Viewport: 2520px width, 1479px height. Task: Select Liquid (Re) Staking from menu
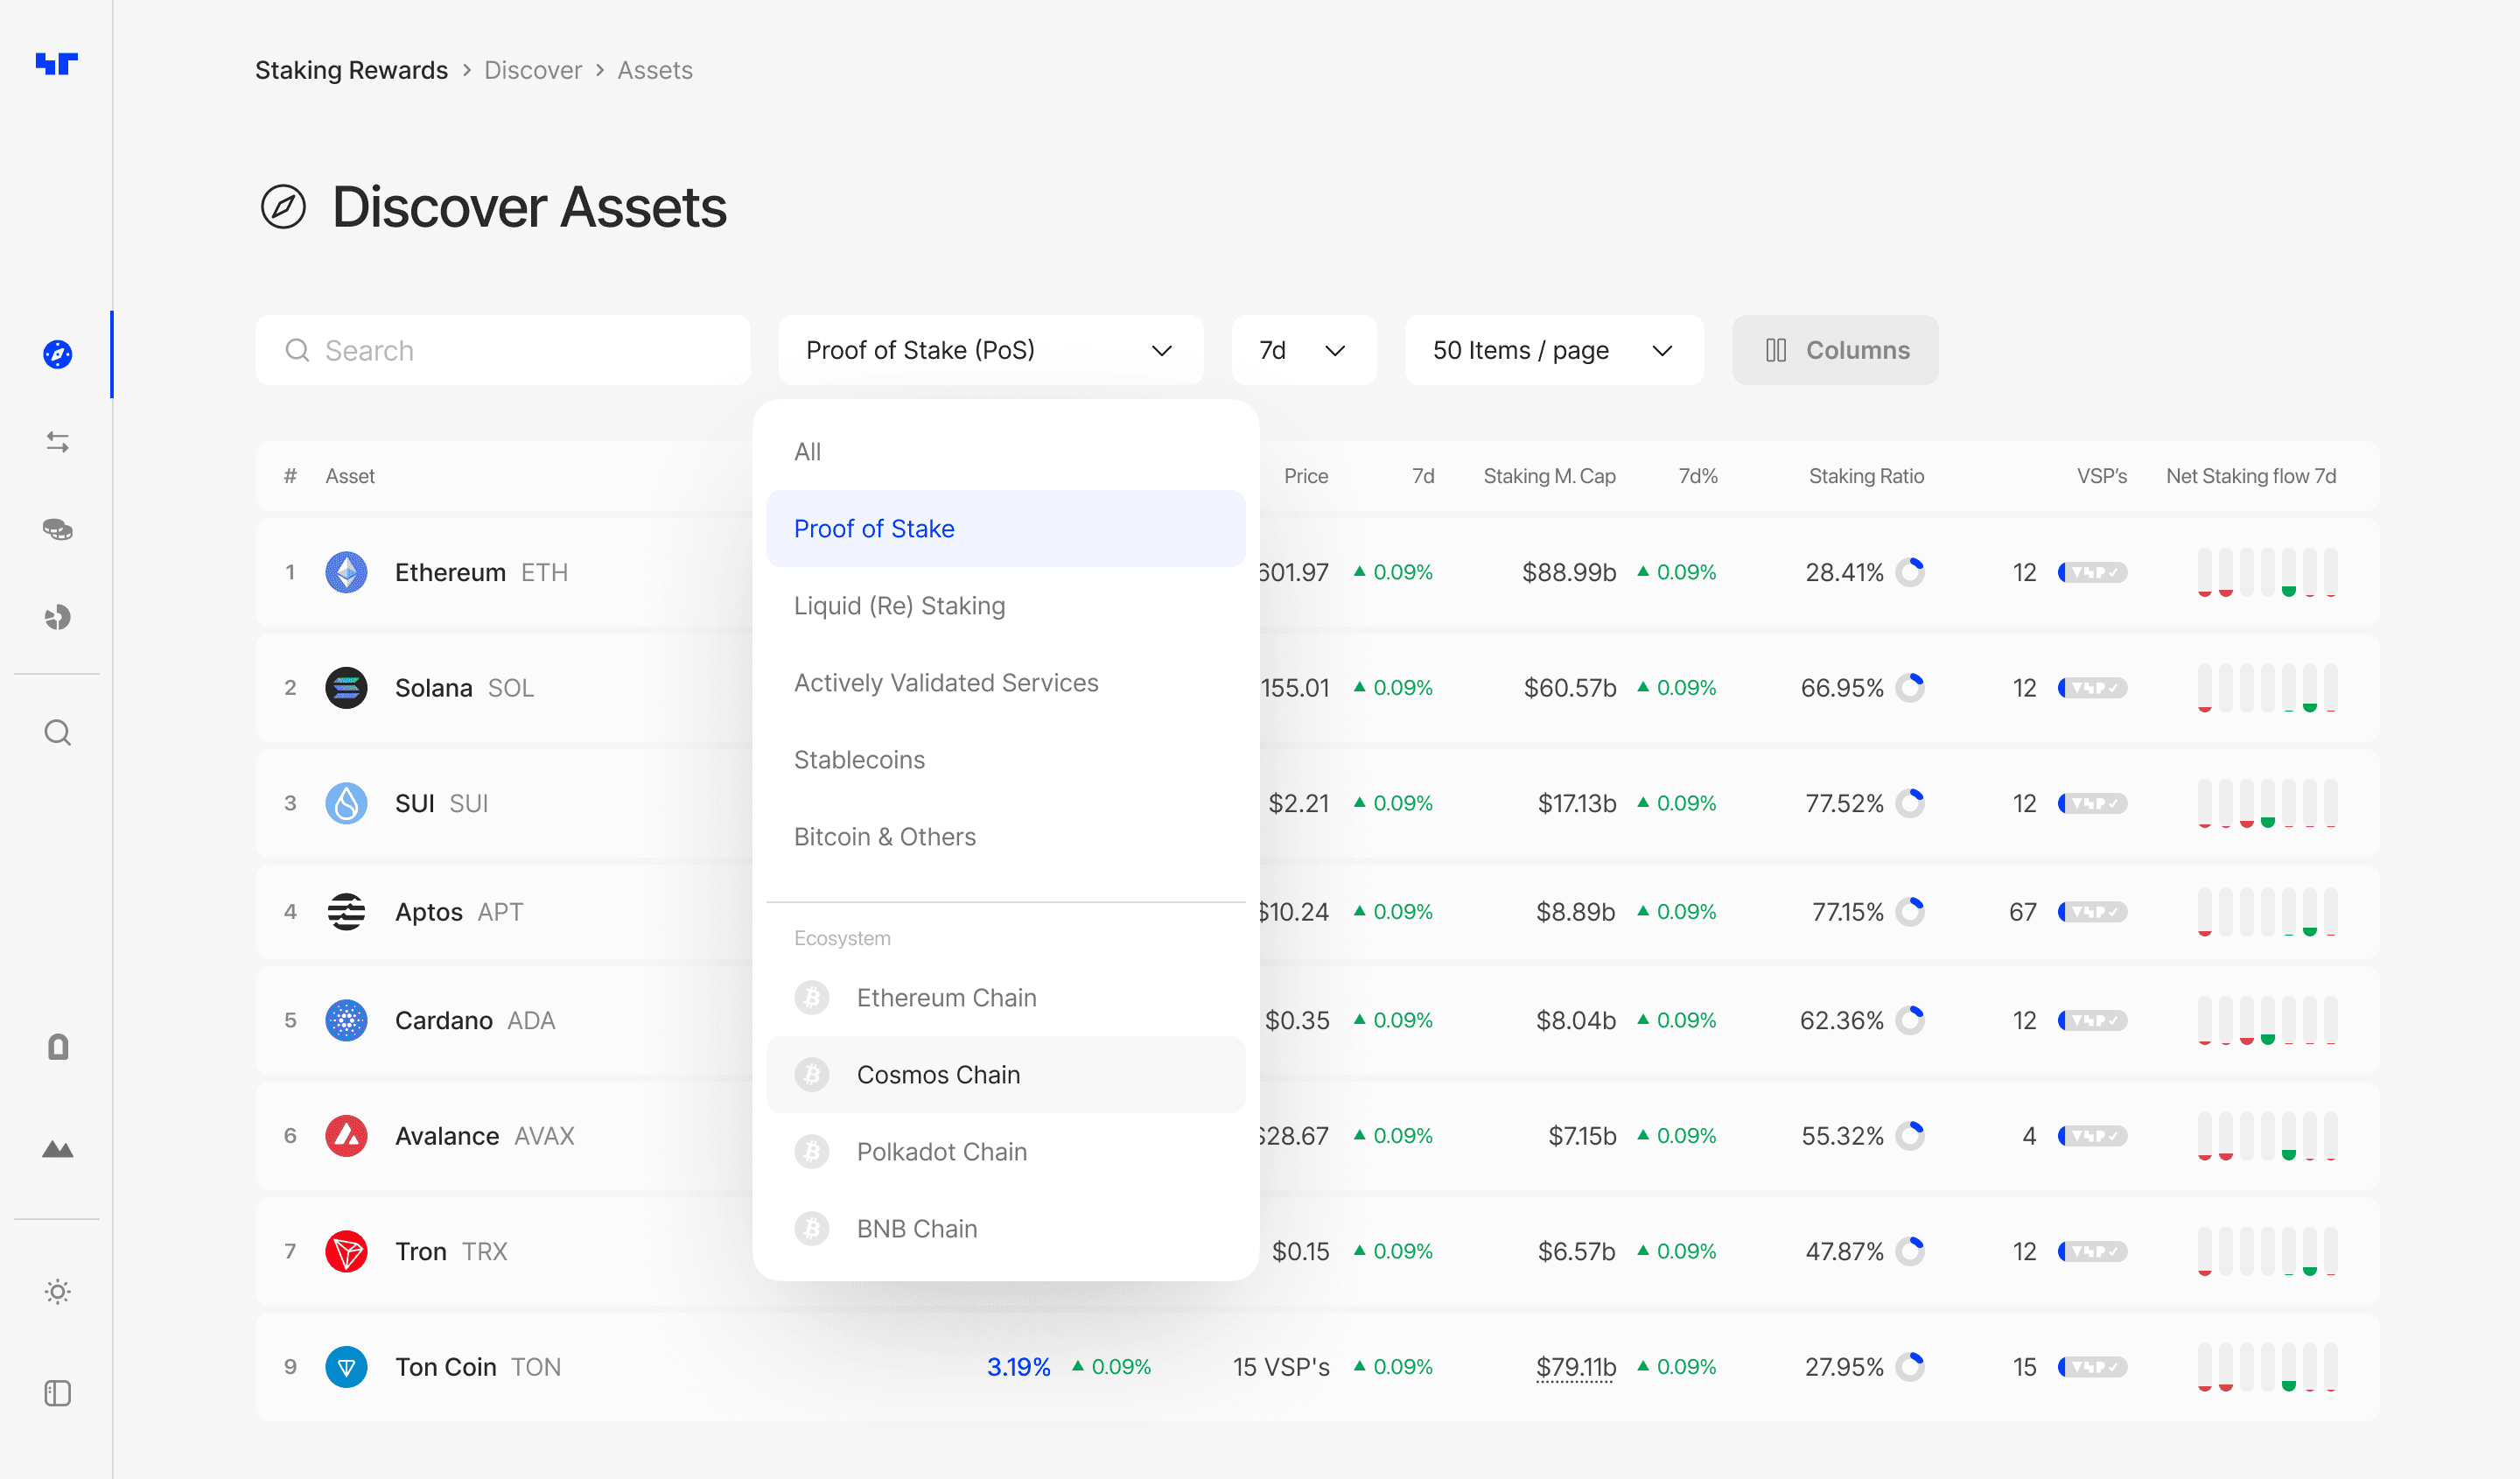coord(899,606)
